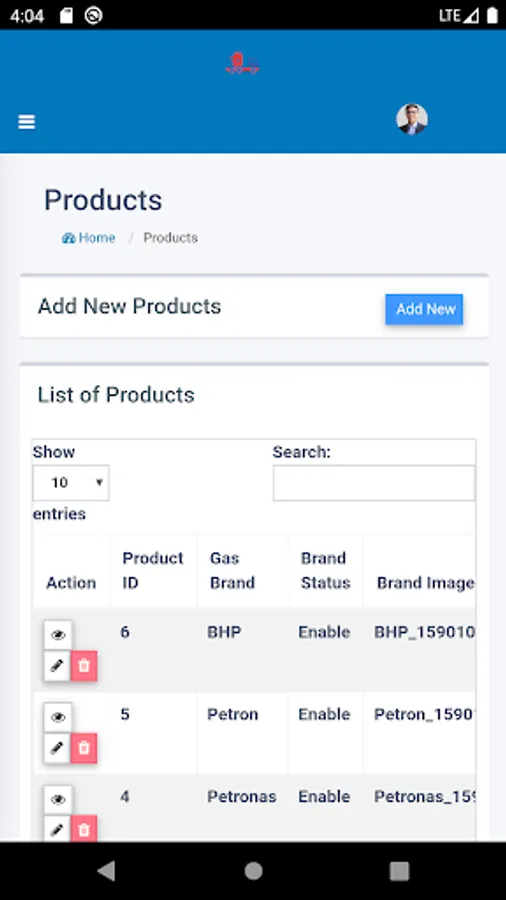Go to Home breadcrumb link
506x900 pixels.
[88, 238]
